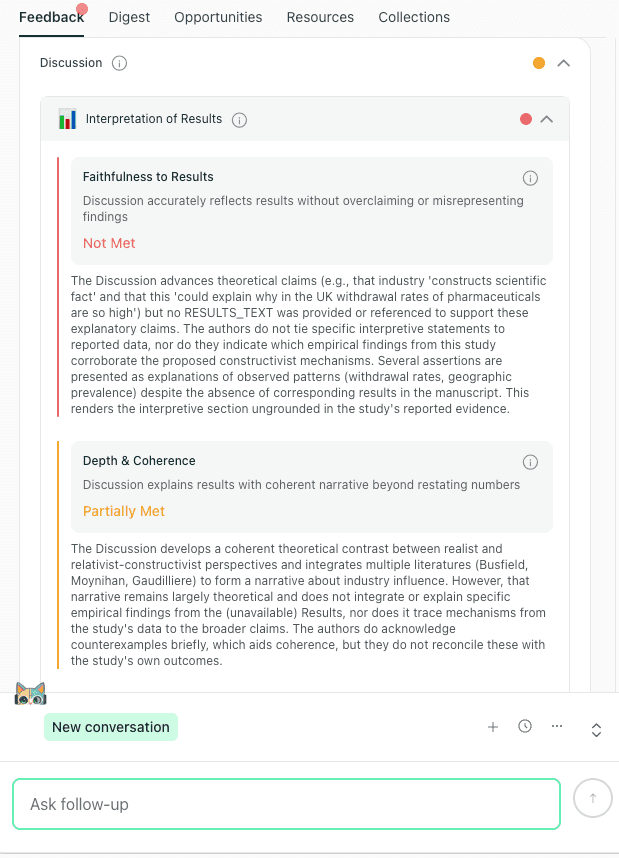Open the info tooltip next to Discussion
619x858 pixels.
(118, 63)
